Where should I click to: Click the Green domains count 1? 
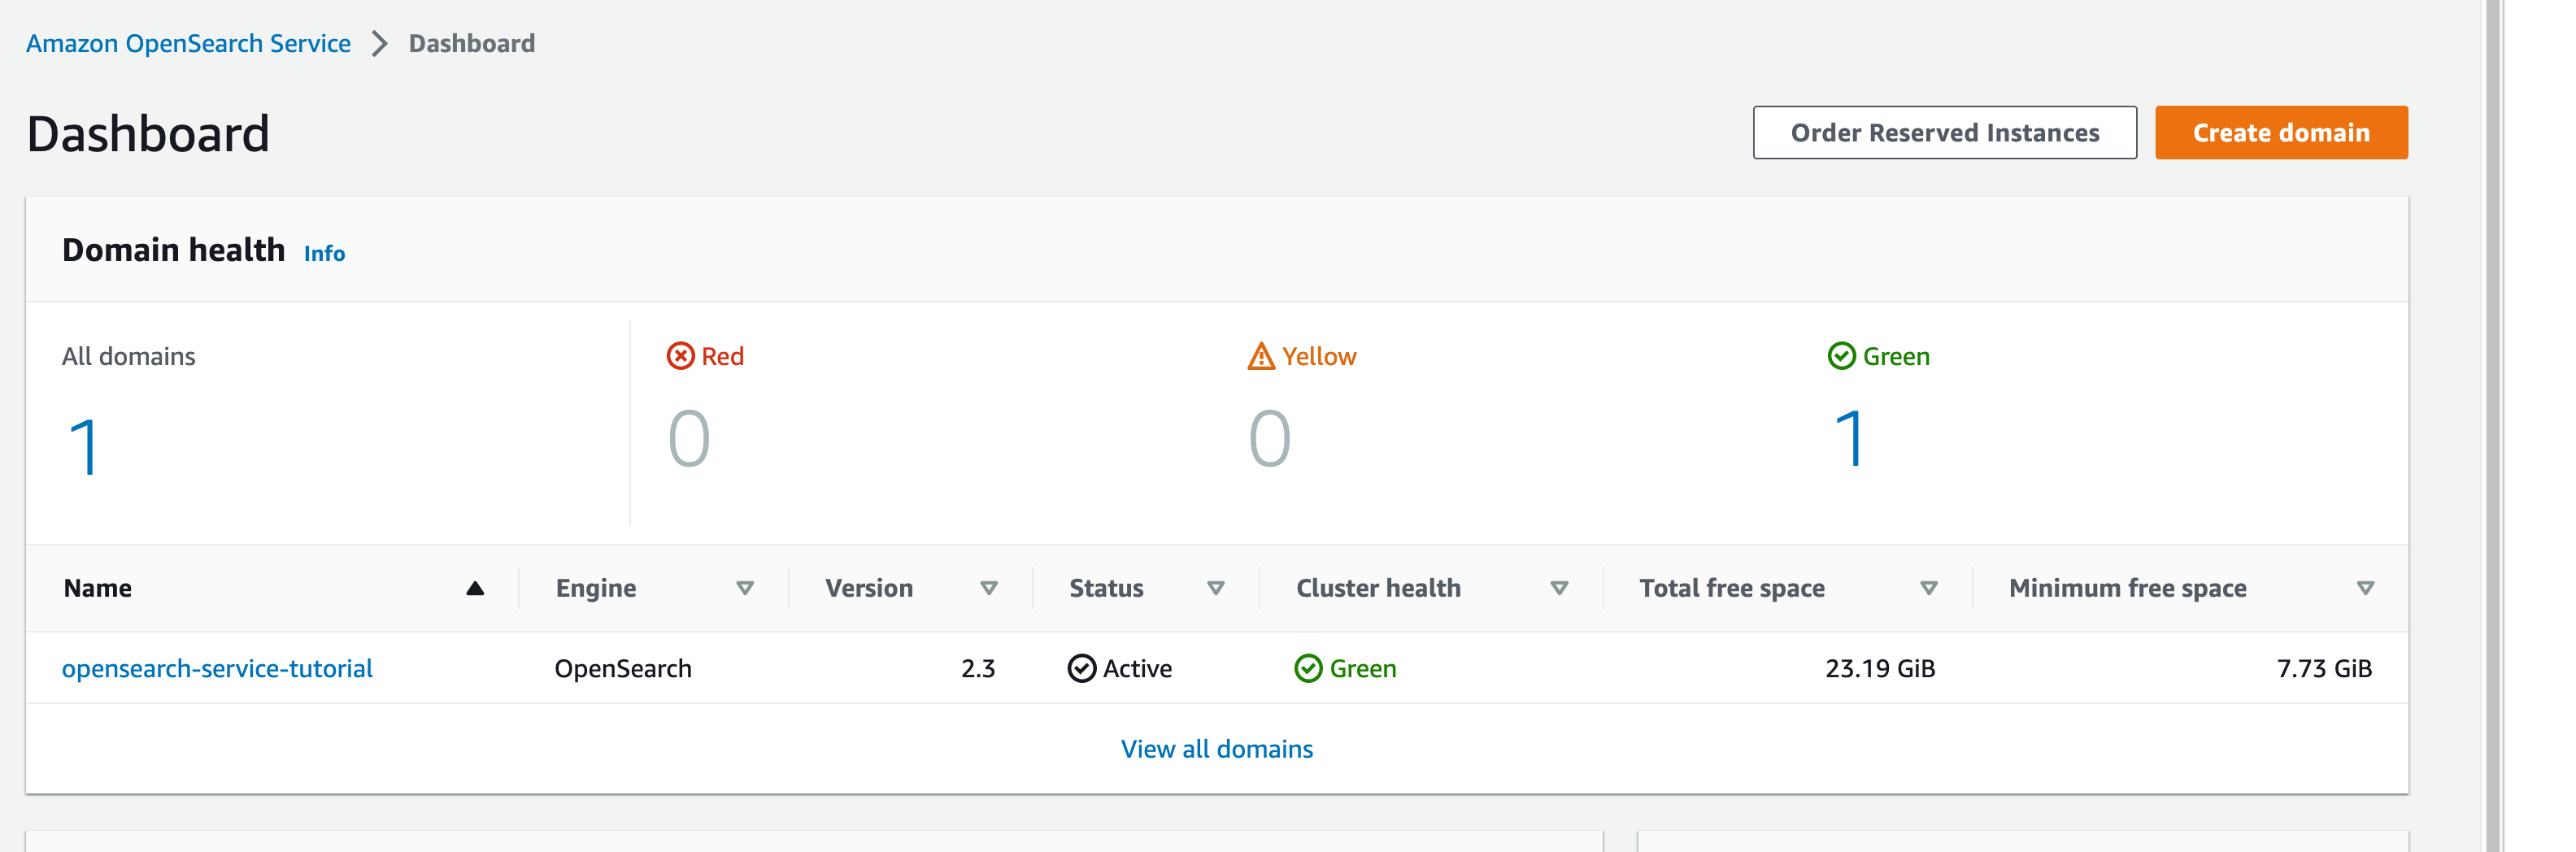(1850, 439)
